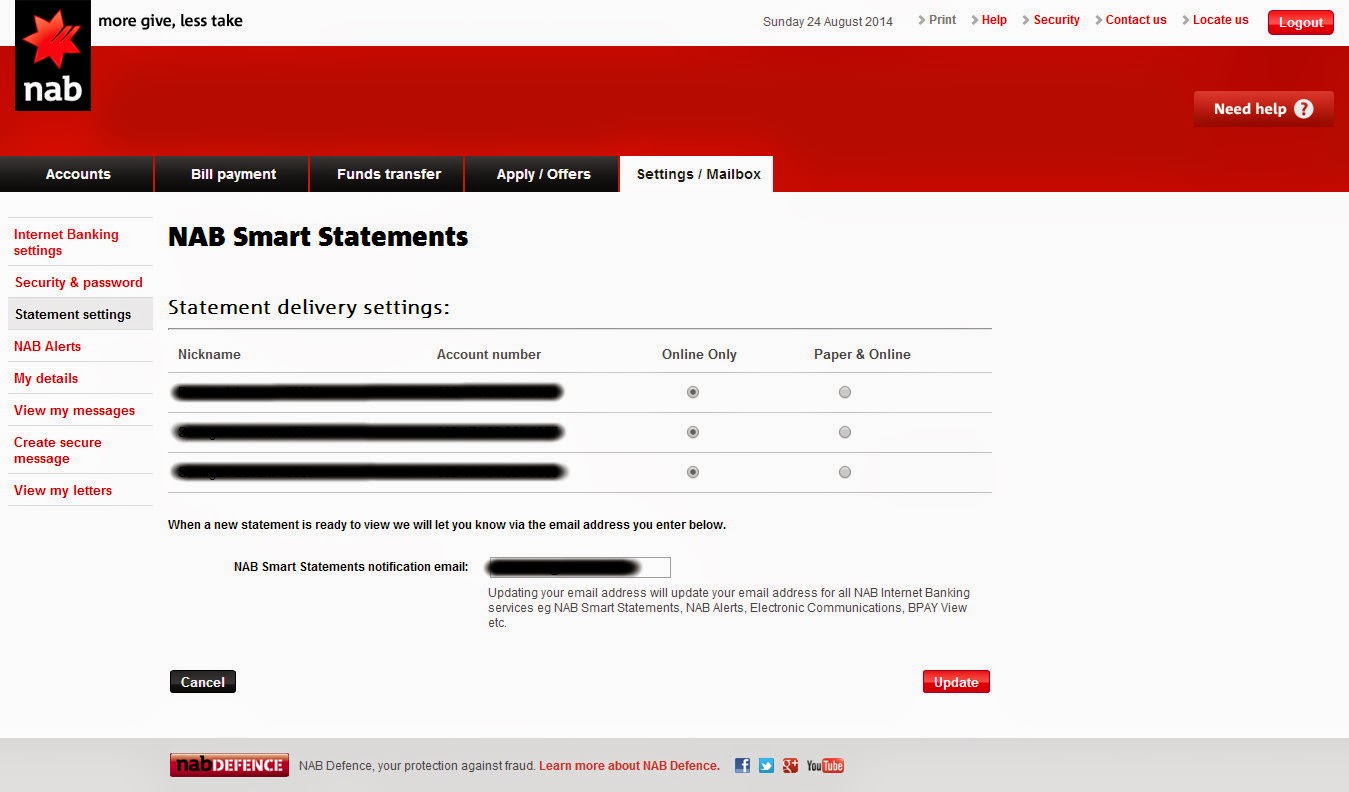This screenshot has height=792, width=1349.
Task: Select Online Only for third account
Action: click(x=693, y=472)
